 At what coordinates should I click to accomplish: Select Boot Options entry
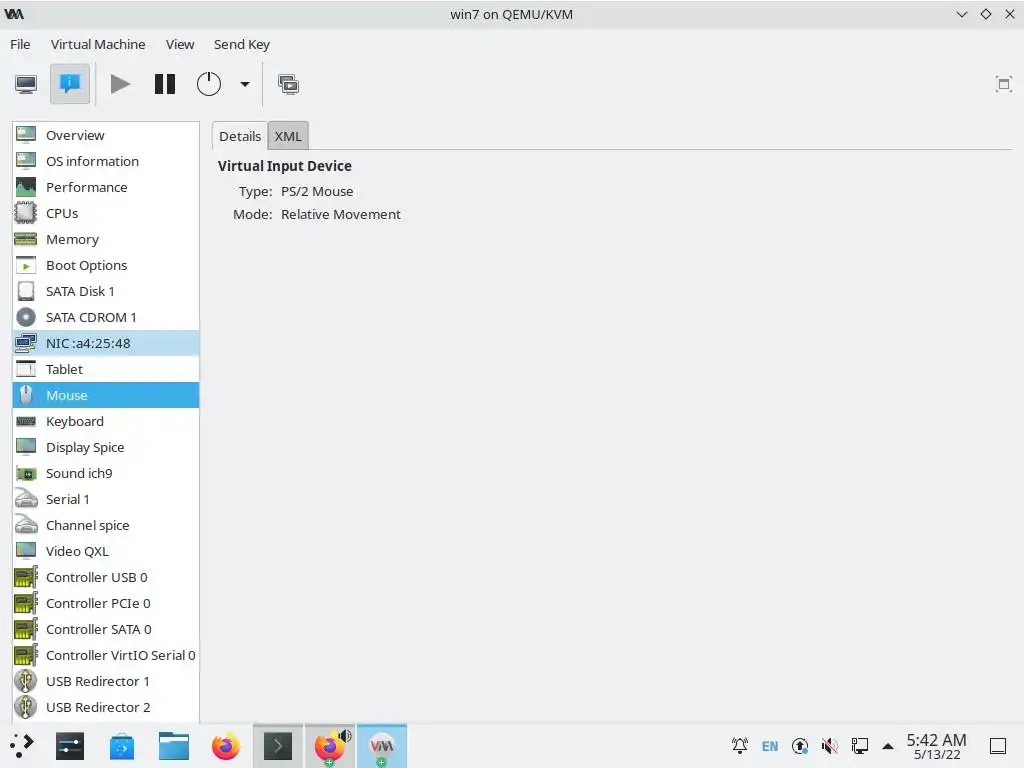coord(106,265)
